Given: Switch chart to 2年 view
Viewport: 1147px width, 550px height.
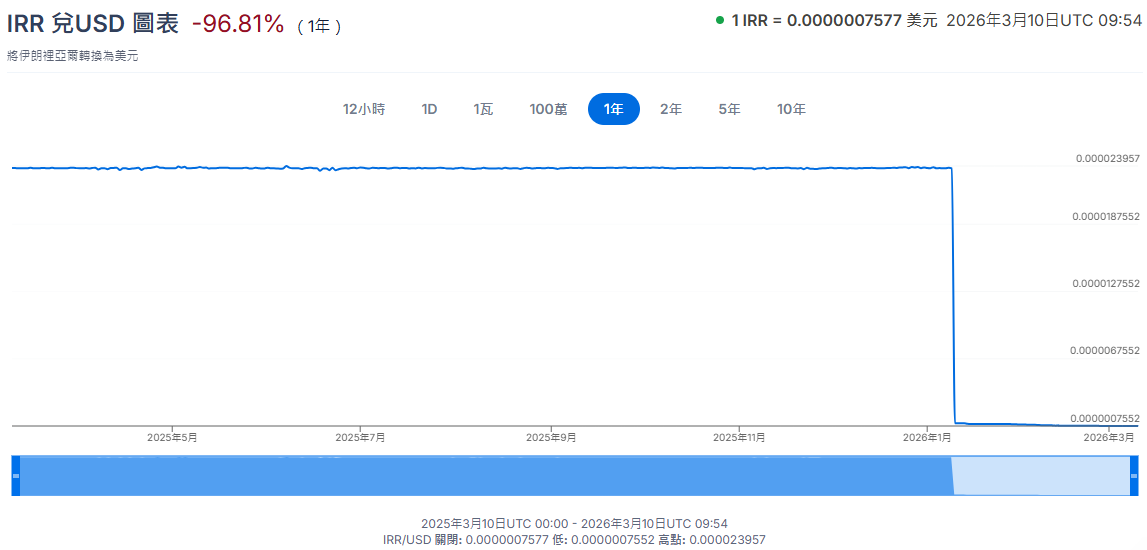Looking at the screenshot, I should 670,109.
